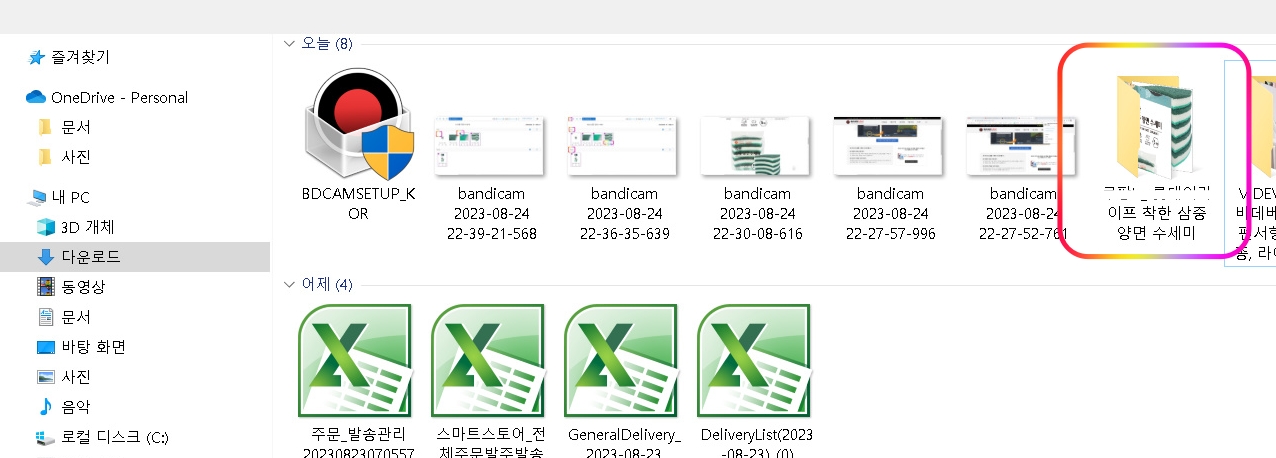
Task: Select bandicam 2023-08-24 22-27-57-996 thumbnail
Action: point(889,146)
